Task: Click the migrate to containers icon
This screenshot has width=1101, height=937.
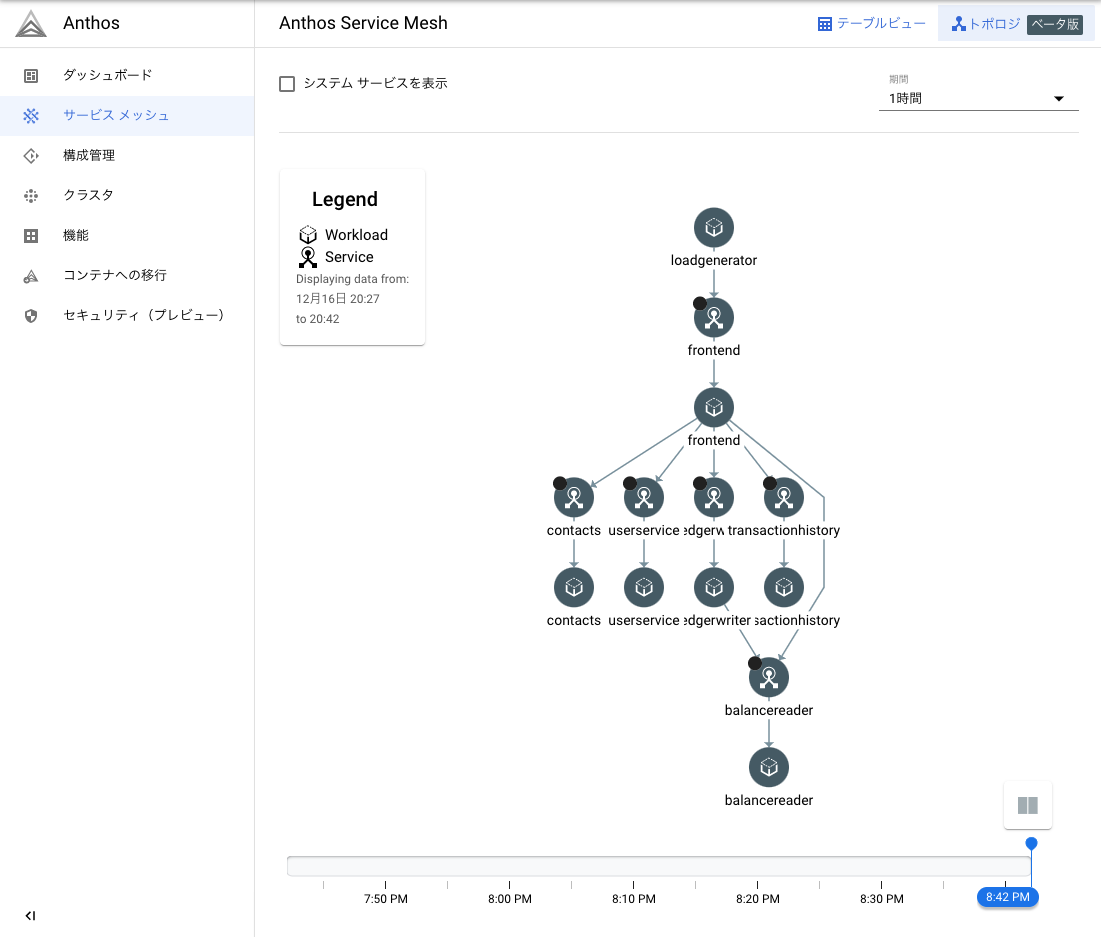Action: tap(31, 277)
